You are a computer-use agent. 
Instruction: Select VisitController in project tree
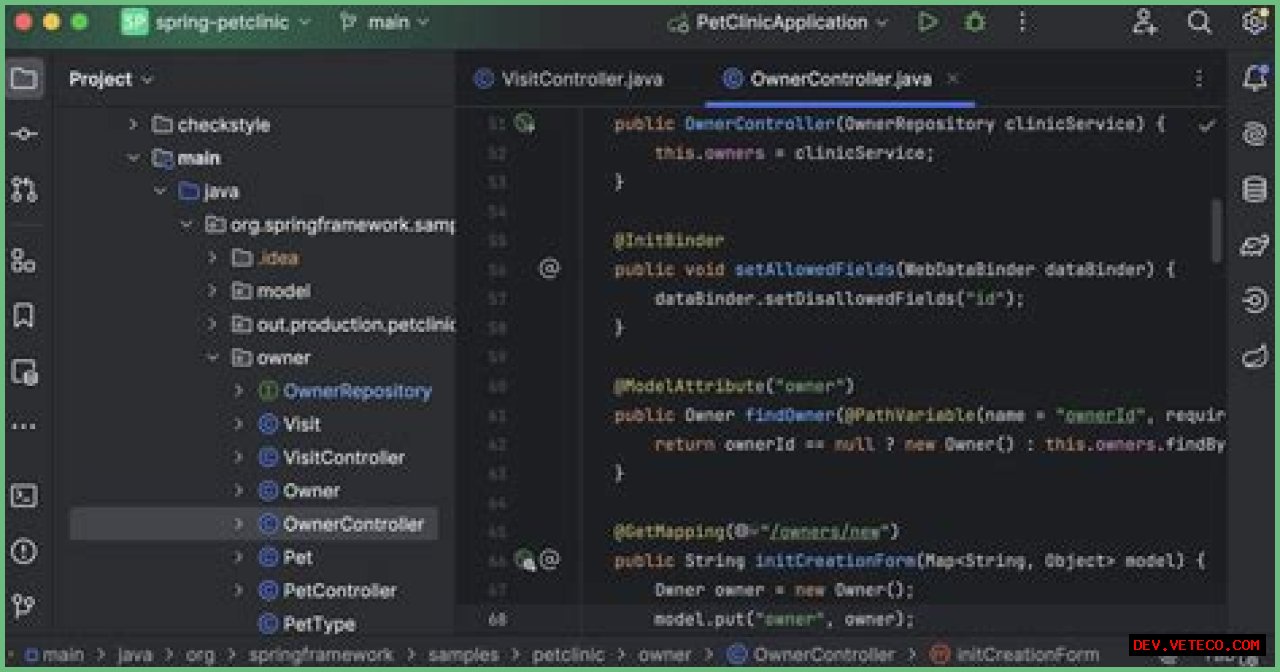[344, 457]
